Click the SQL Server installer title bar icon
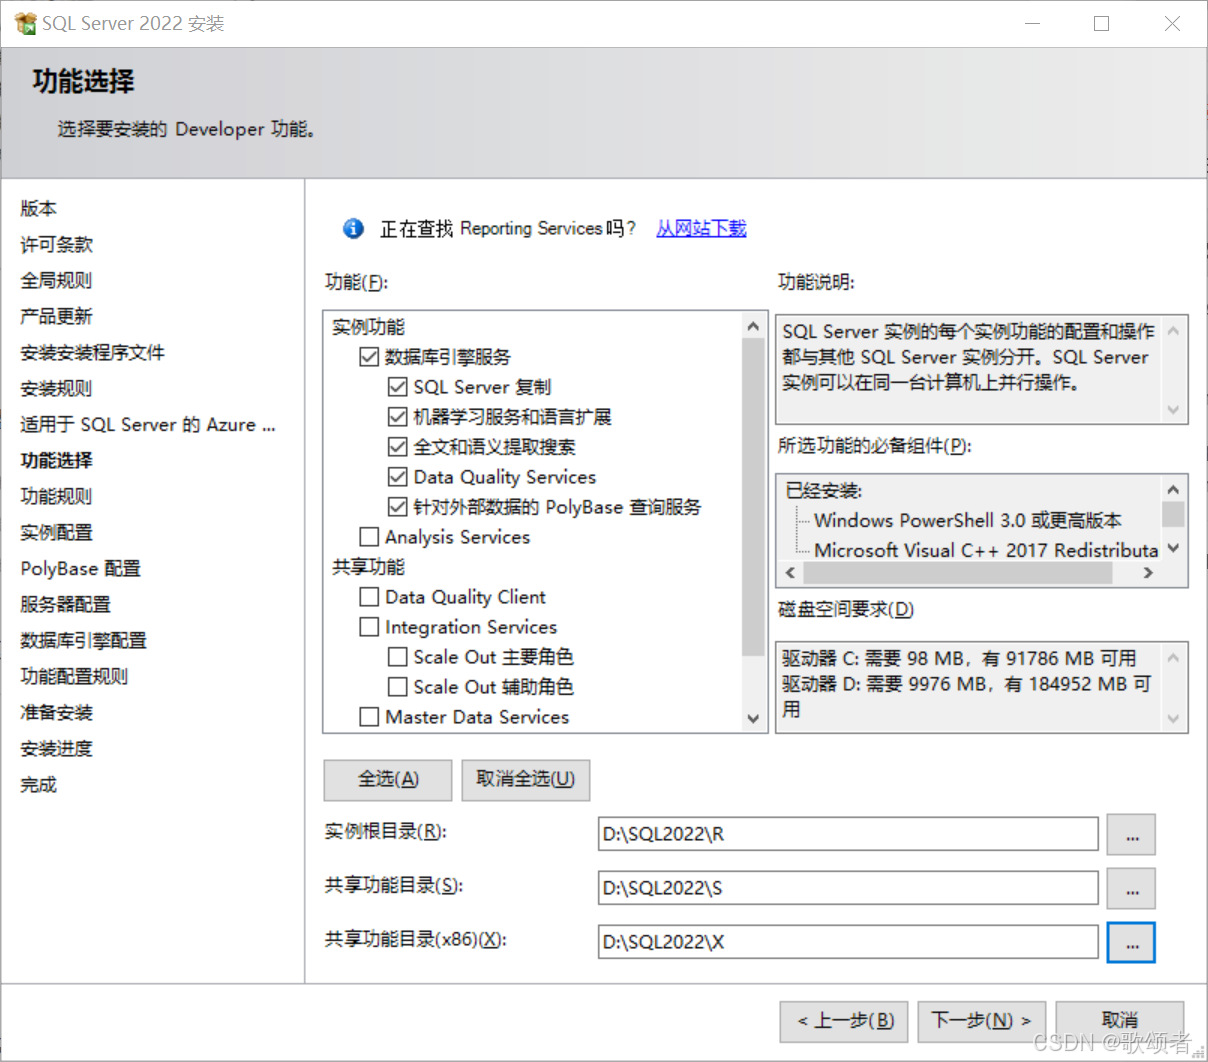1208x1062 pixels. click(25, 23)
